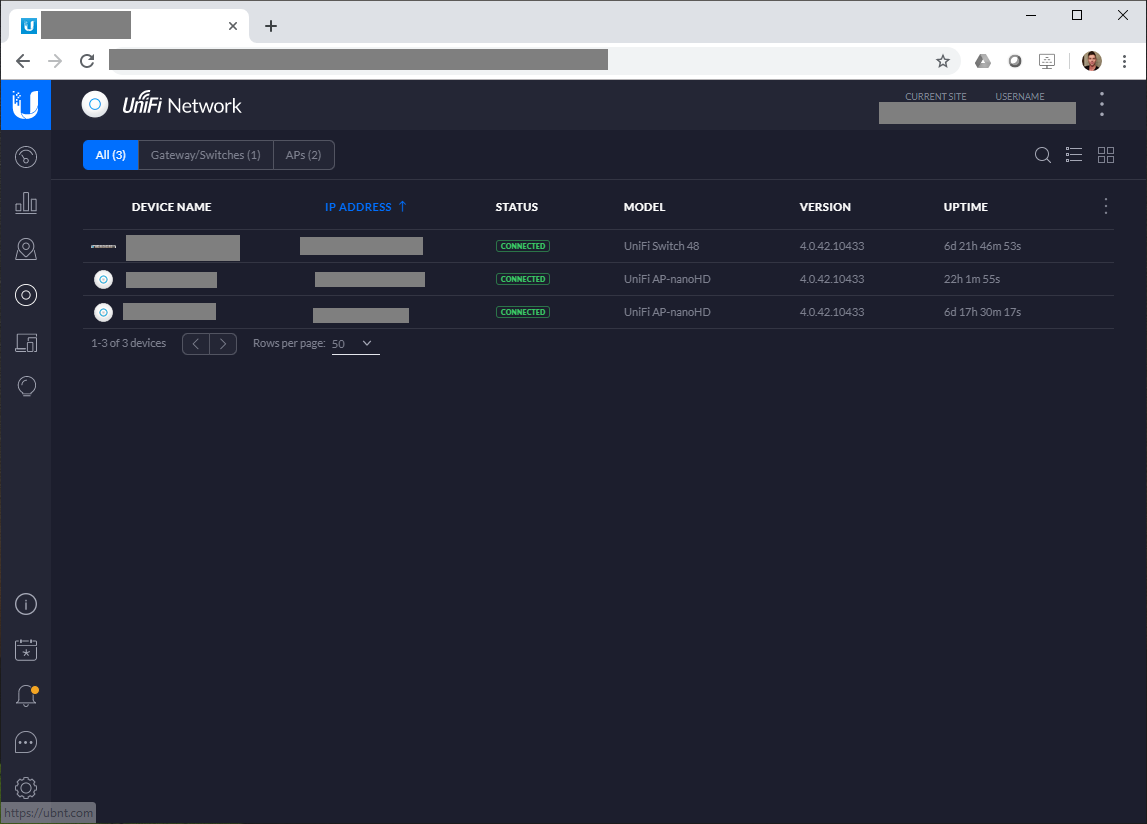This screenshot has width=1147, height=824.
Task: Open Rows per page dropdown
Action: point(355,344)
